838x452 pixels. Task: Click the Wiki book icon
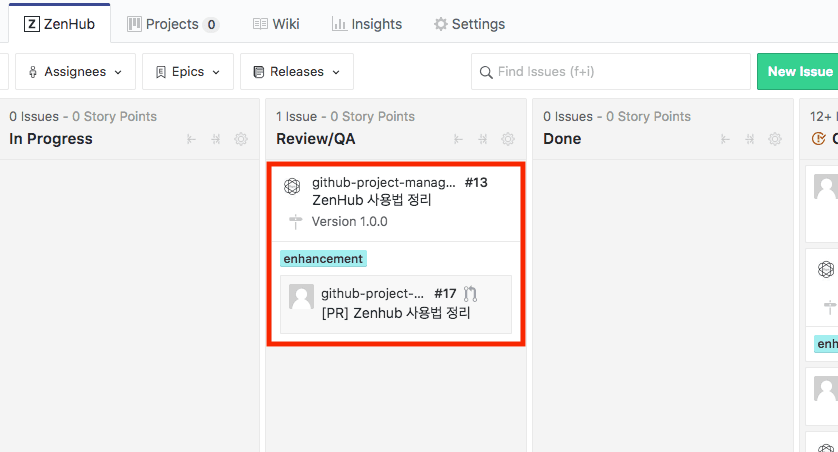[x=260, y=24]
